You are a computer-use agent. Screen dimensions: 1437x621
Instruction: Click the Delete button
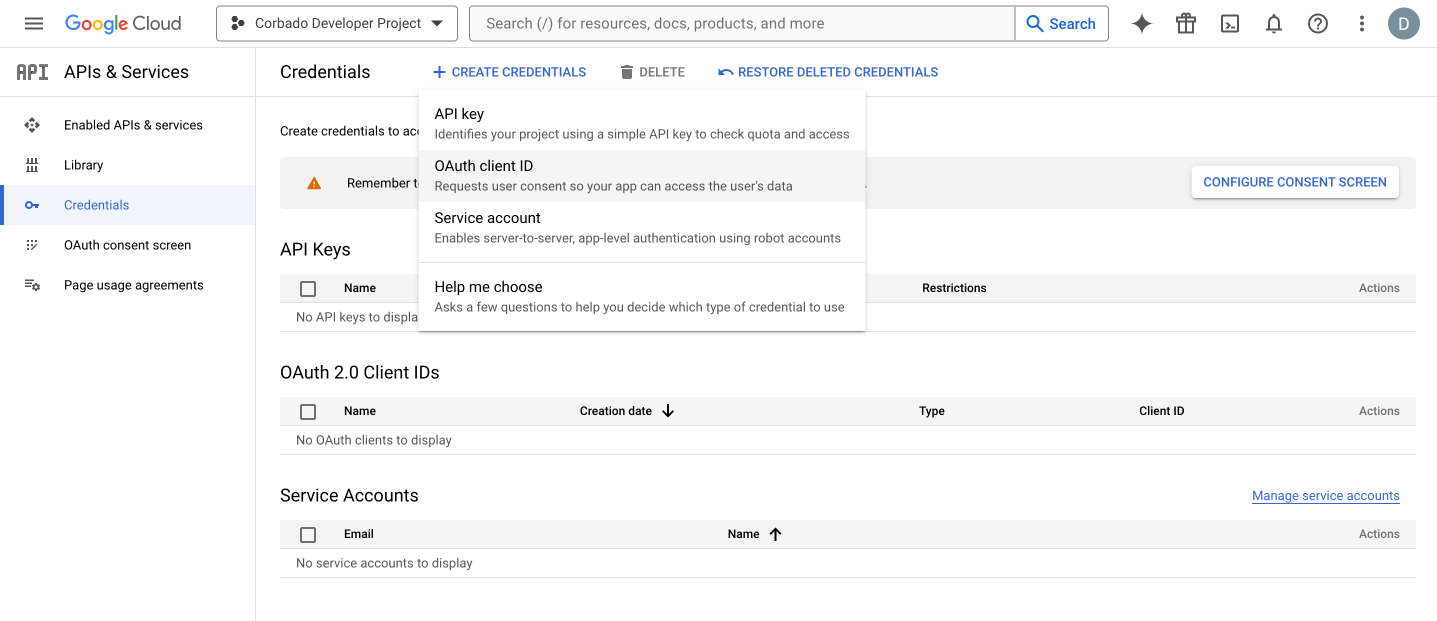tap(652, 72)
